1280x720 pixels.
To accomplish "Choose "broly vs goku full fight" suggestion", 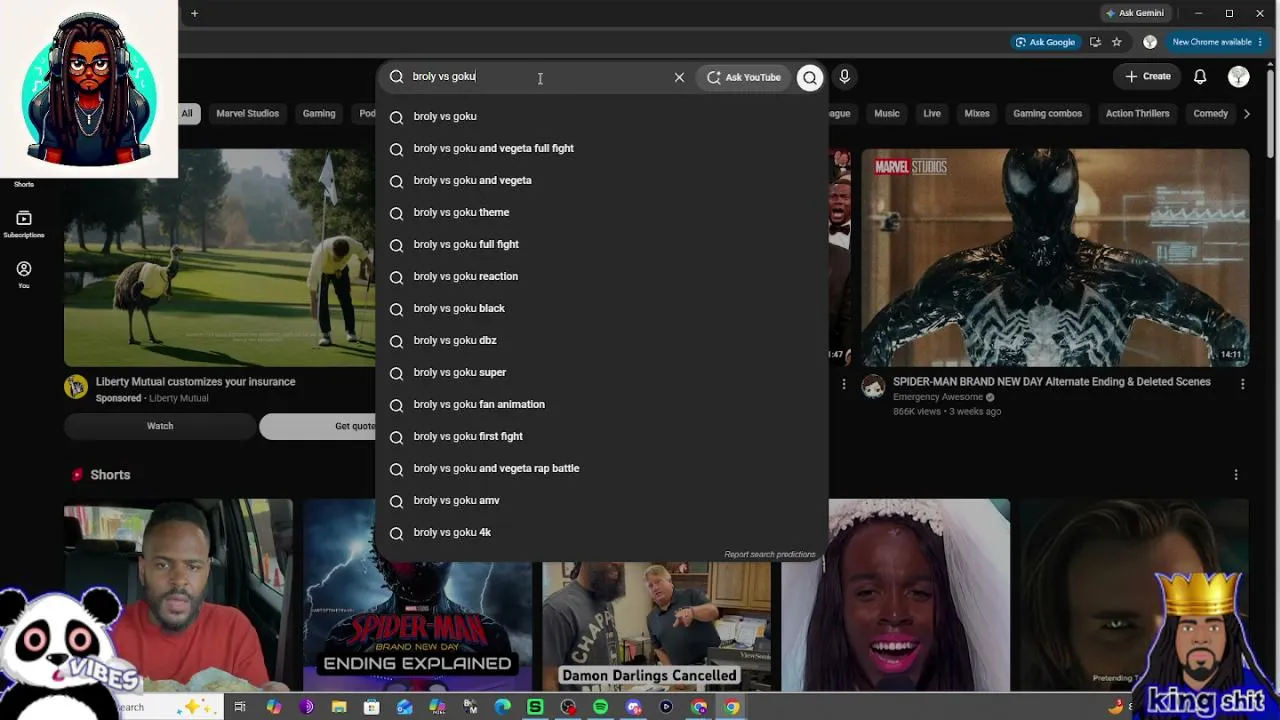I will (x=601, y=245).
